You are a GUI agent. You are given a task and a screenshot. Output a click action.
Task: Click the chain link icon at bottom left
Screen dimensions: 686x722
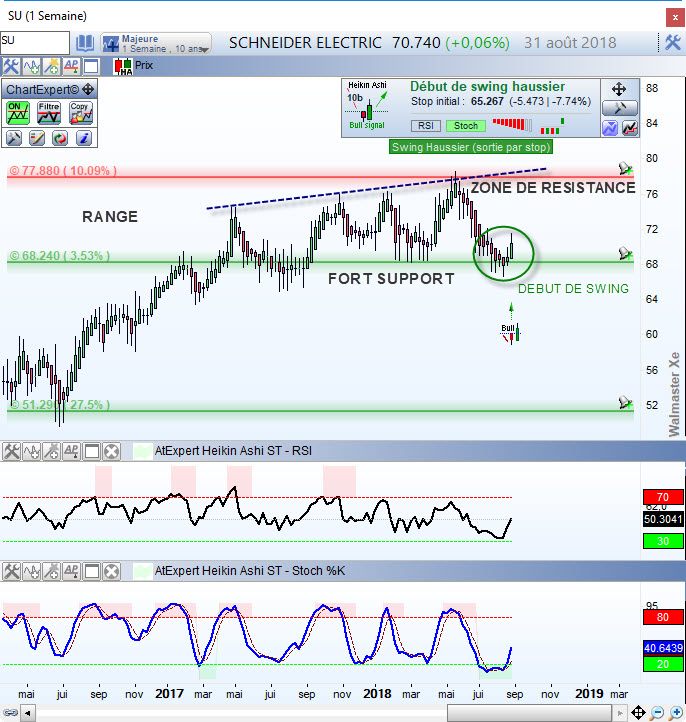coord(10,713)
